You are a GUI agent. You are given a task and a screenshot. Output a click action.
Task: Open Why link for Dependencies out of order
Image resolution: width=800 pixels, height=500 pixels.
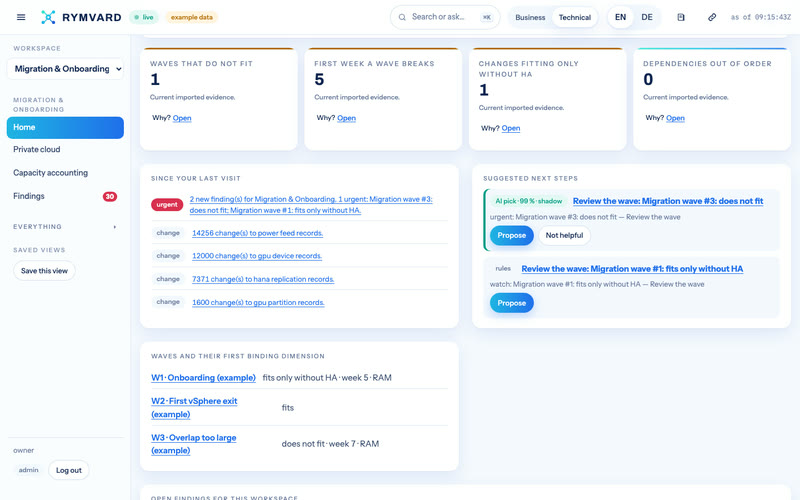click(675, 118)
